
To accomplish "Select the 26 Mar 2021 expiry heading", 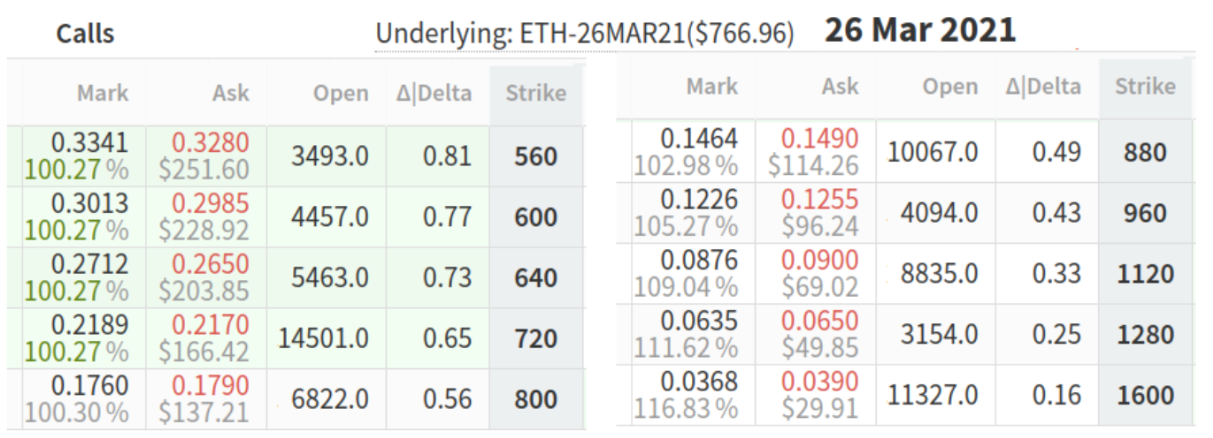I will pos(919,30).
